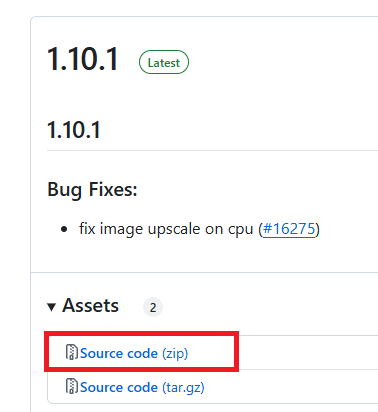378x412 pixels.
Task: Click the Bug Fixes heading
Action: pyautogui.click(x=92, y=190)
